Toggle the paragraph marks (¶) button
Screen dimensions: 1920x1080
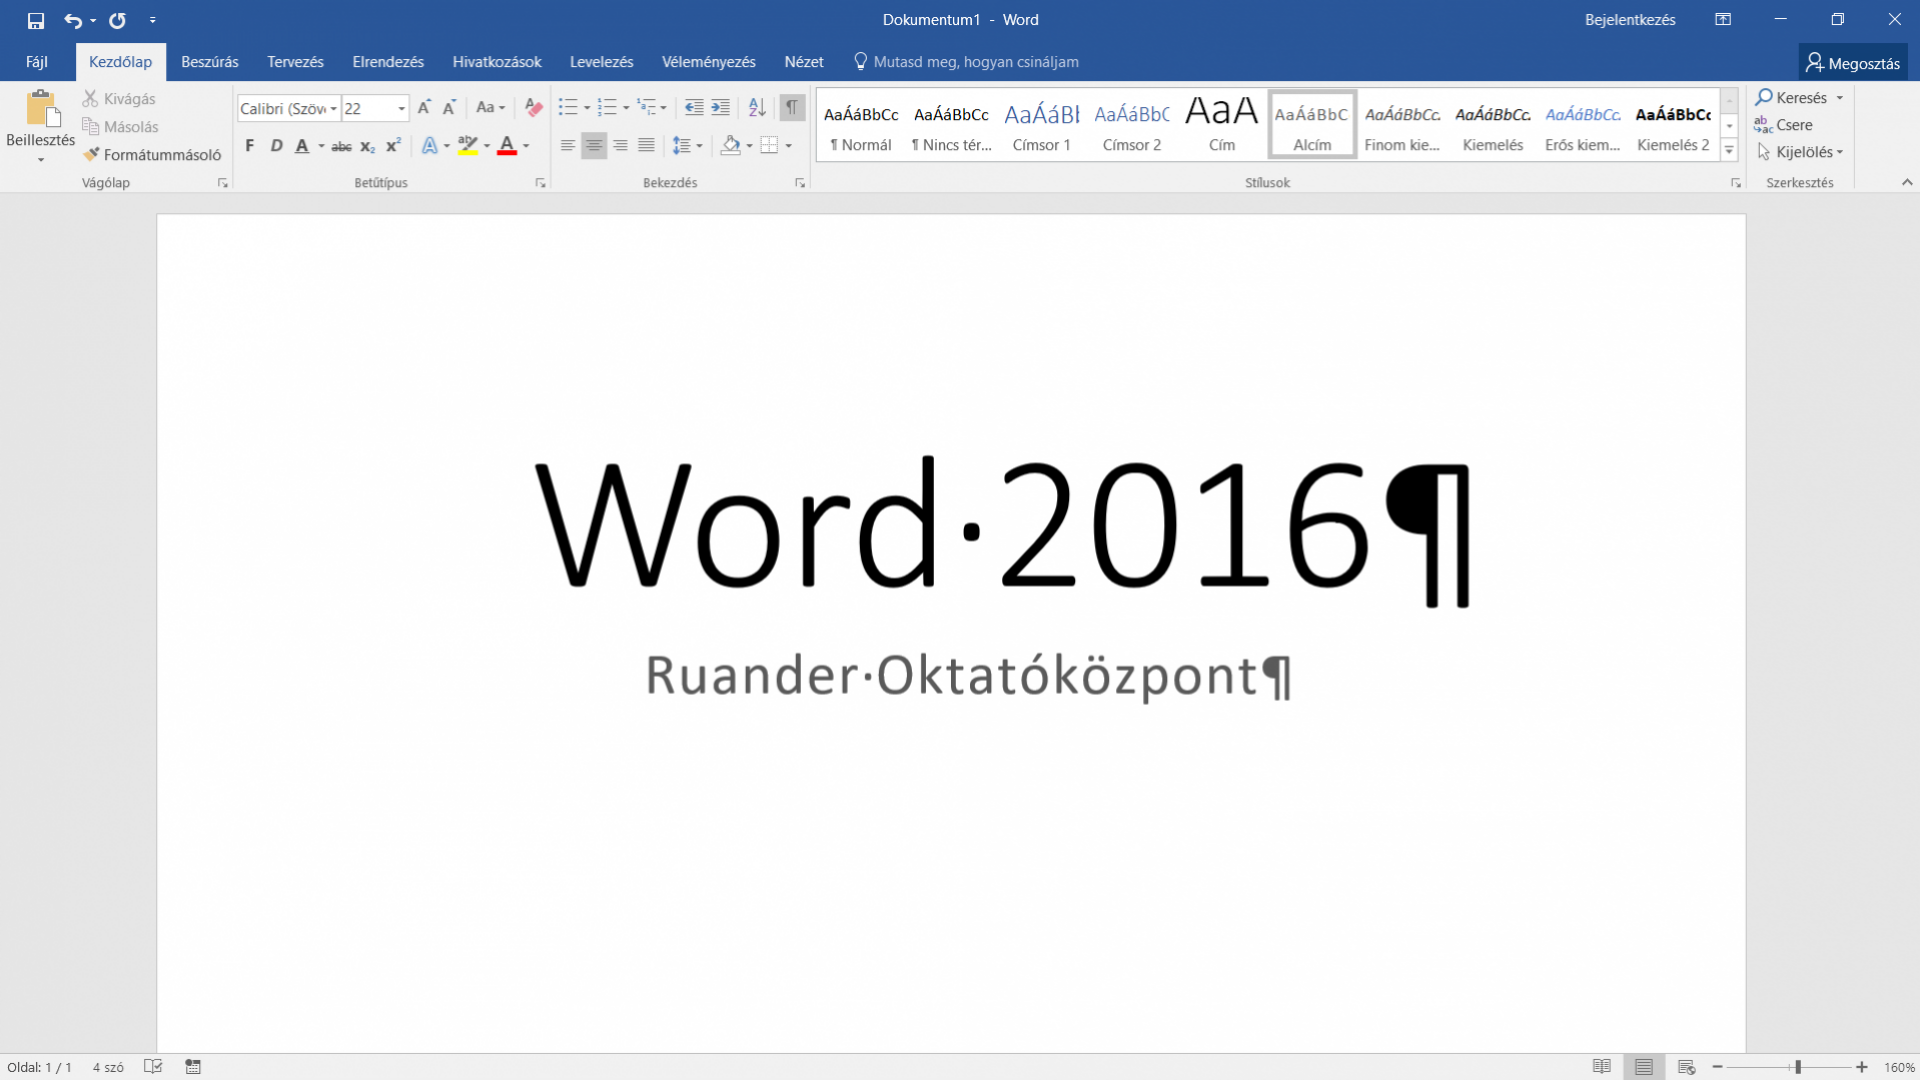point(792,108)
